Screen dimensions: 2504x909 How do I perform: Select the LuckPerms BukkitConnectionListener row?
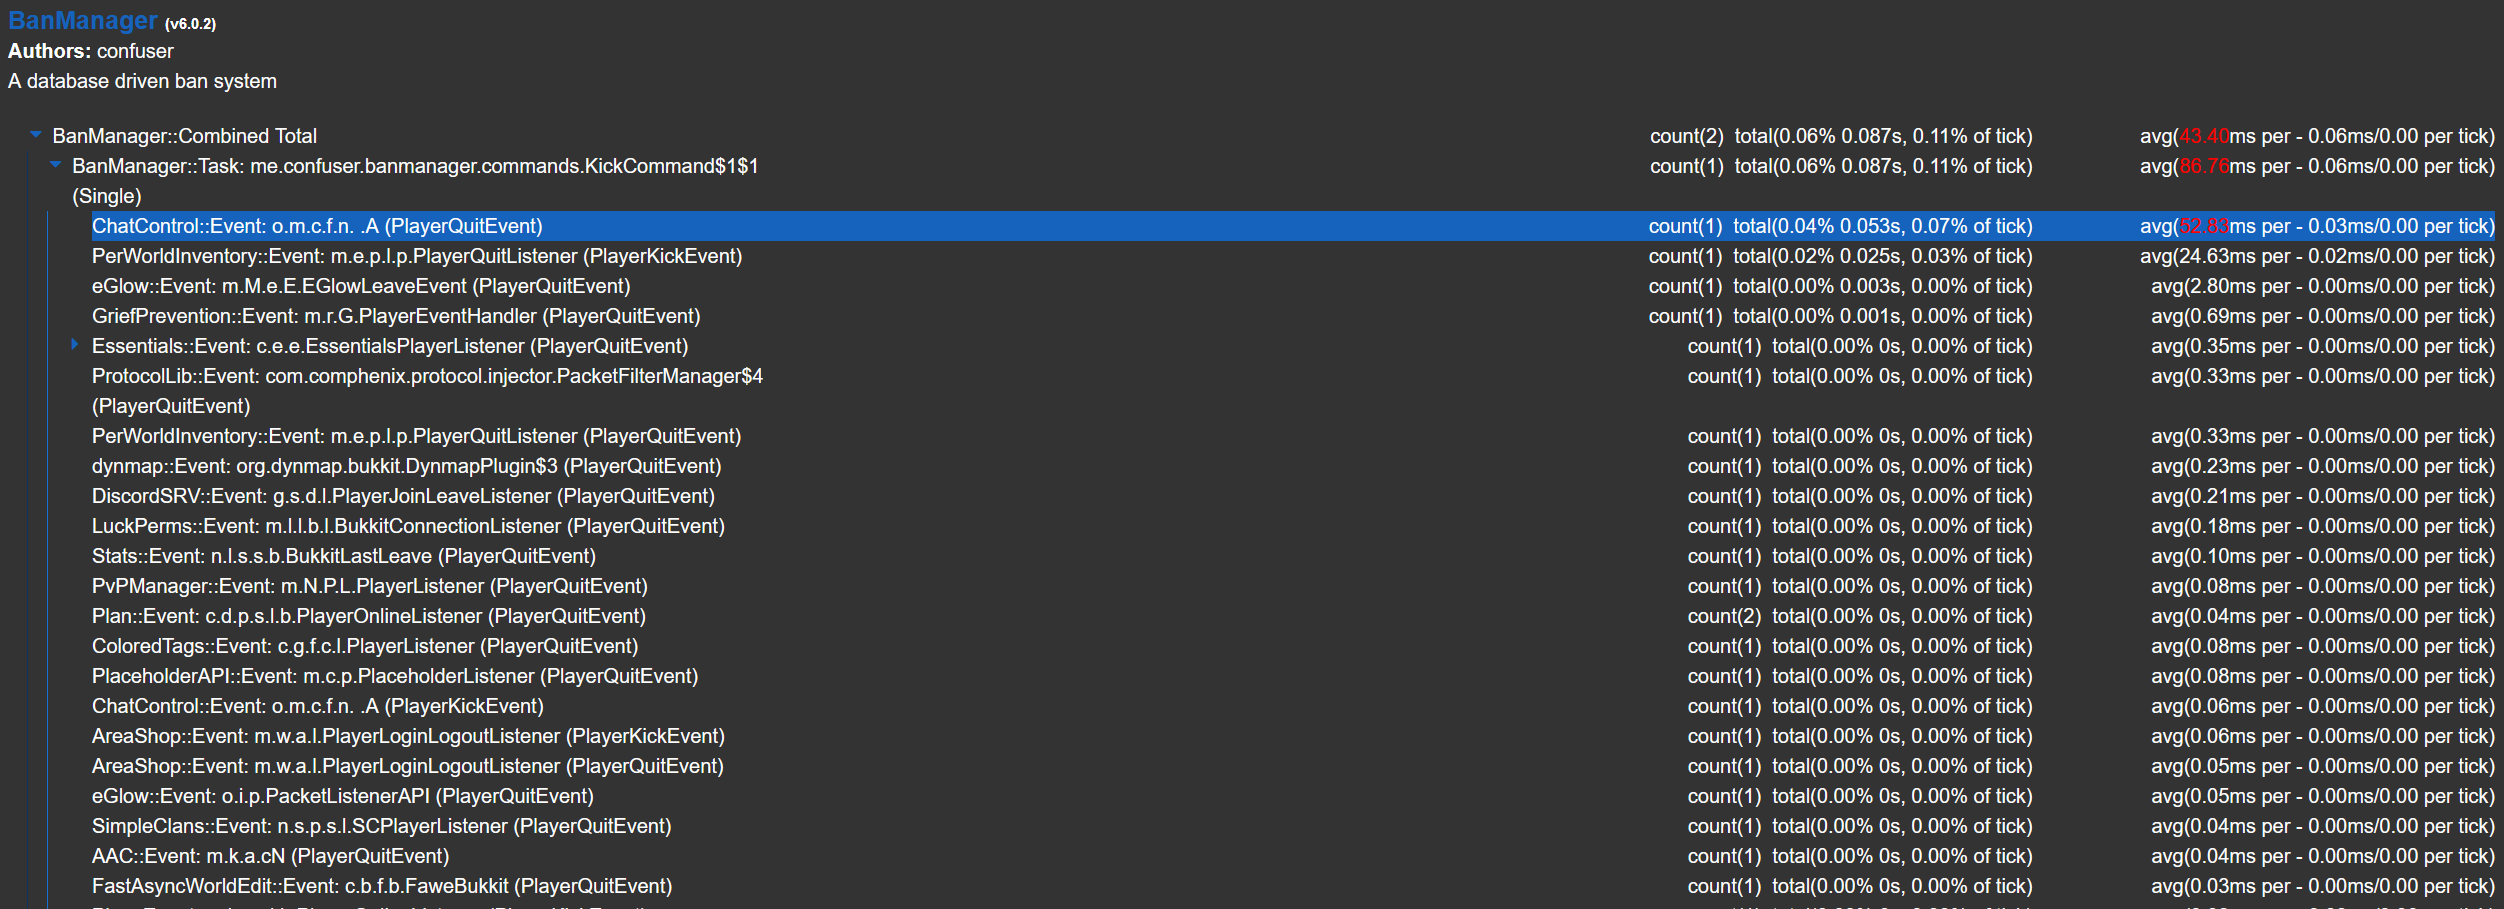click(x=410, y=526)
